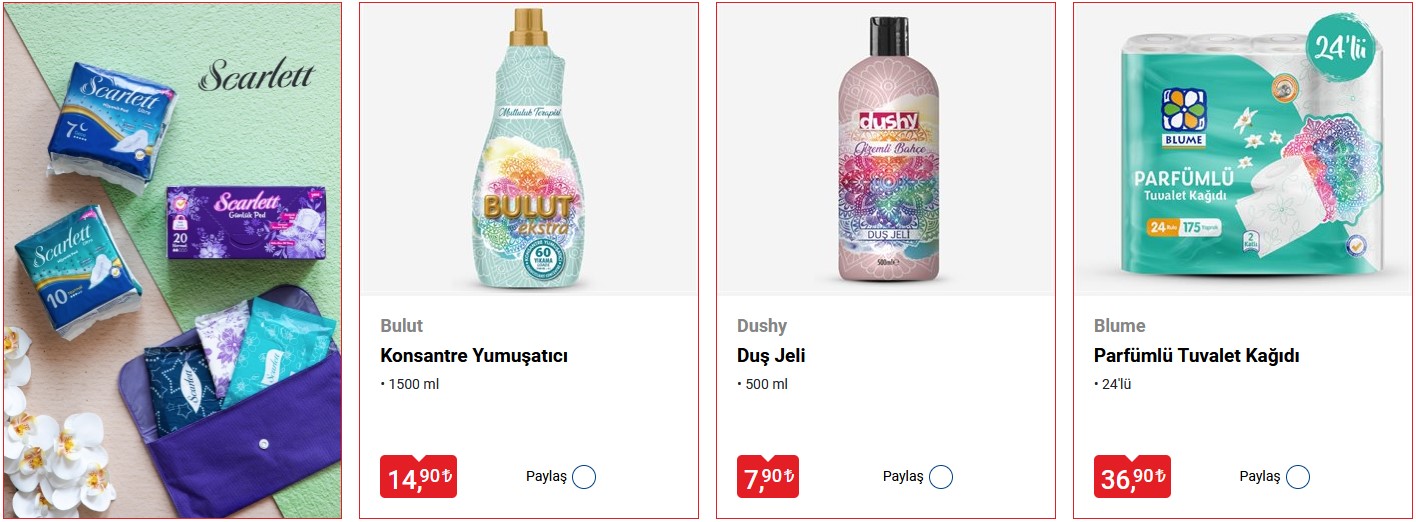Open the Parfümlü Tuvalet Kağıdı product title
This screenshot has height=522, width=1416.
[1197, 356]
